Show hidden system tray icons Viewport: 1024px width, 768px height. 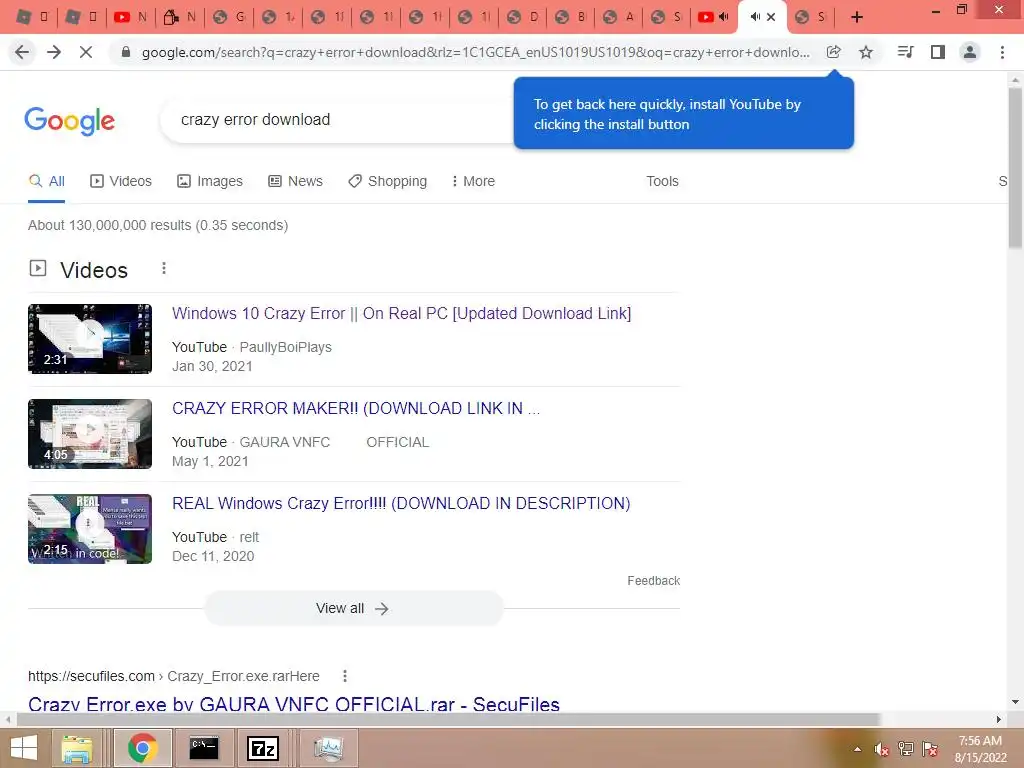click(x=857, y=749)
